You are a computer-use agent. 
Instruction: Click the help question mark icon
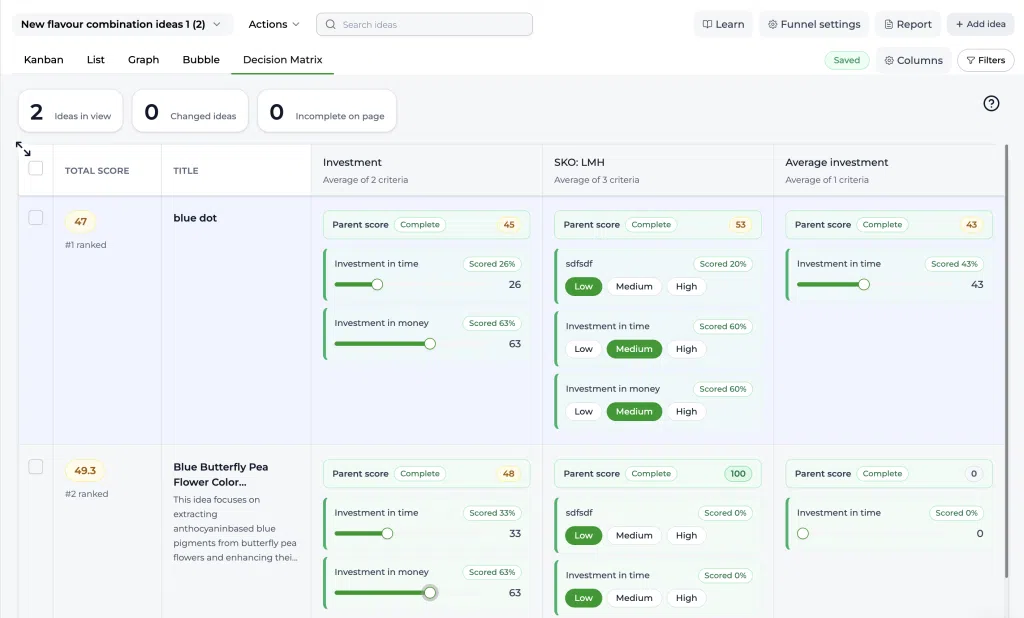(x=991, y=103)
